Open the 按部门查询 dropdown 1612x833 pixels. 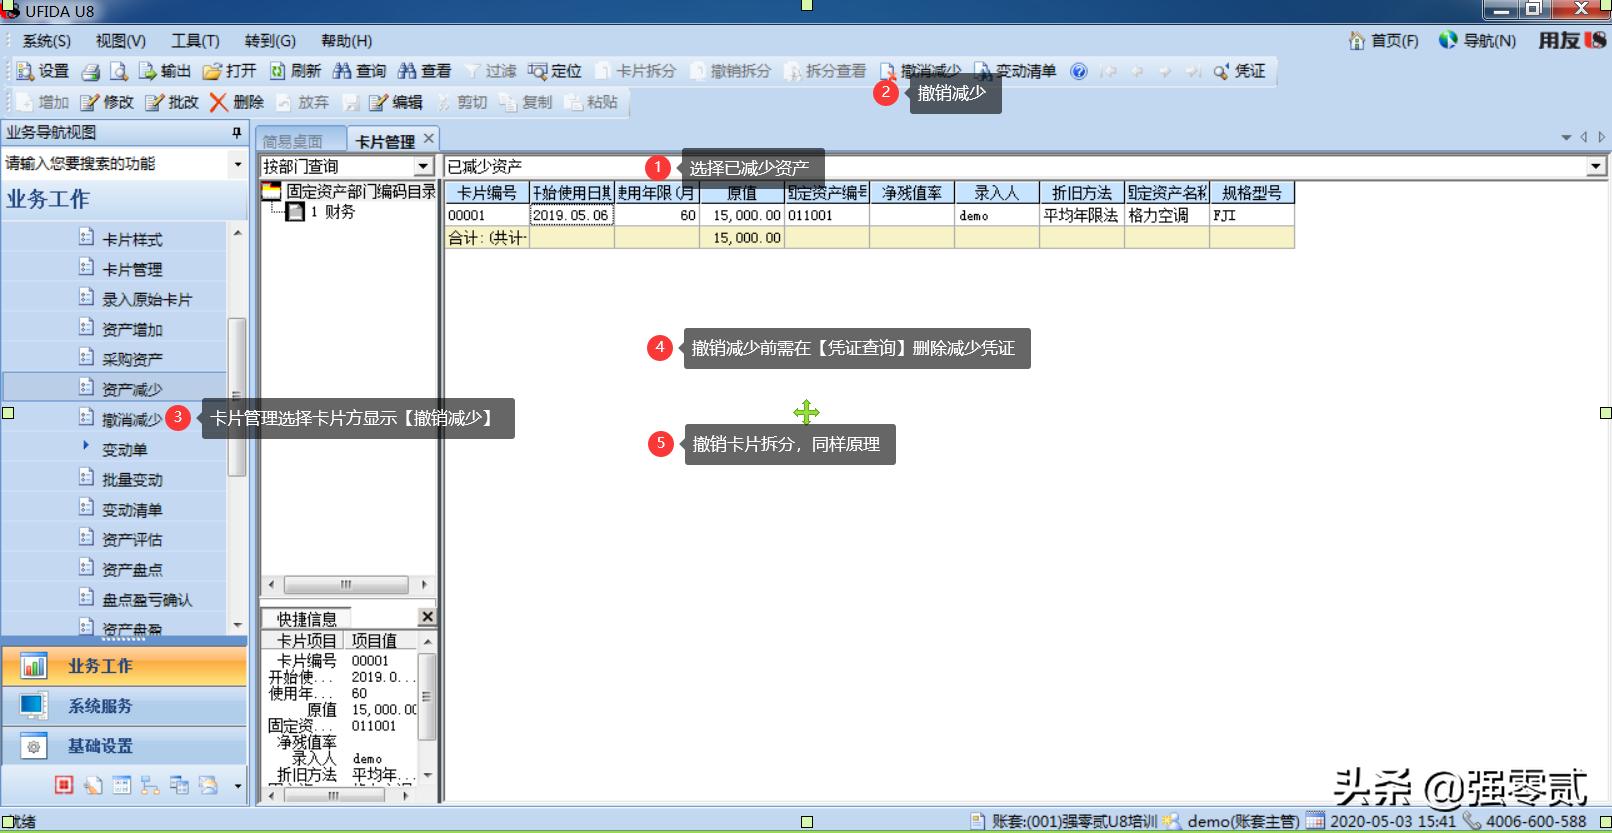pyautogui.click(x=424, y=166)
